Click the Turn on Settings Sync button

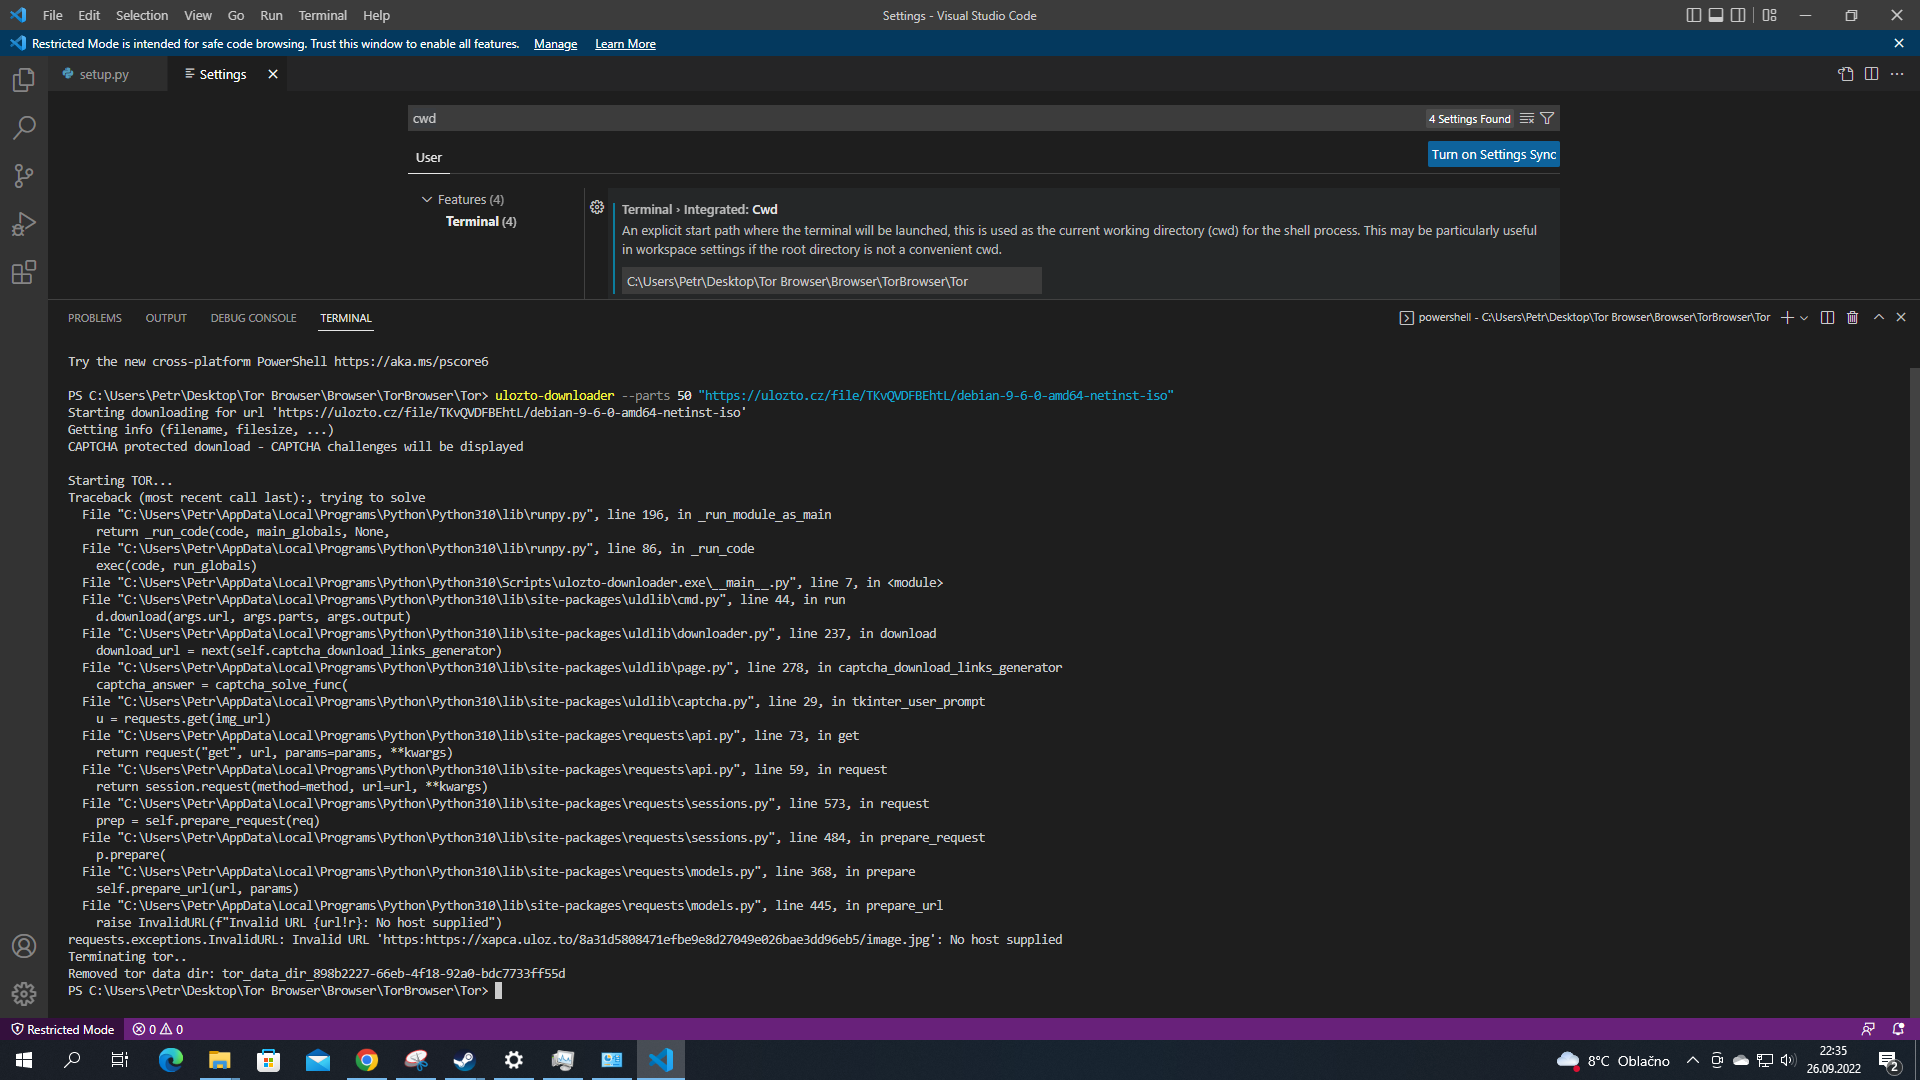point(1492,154)
